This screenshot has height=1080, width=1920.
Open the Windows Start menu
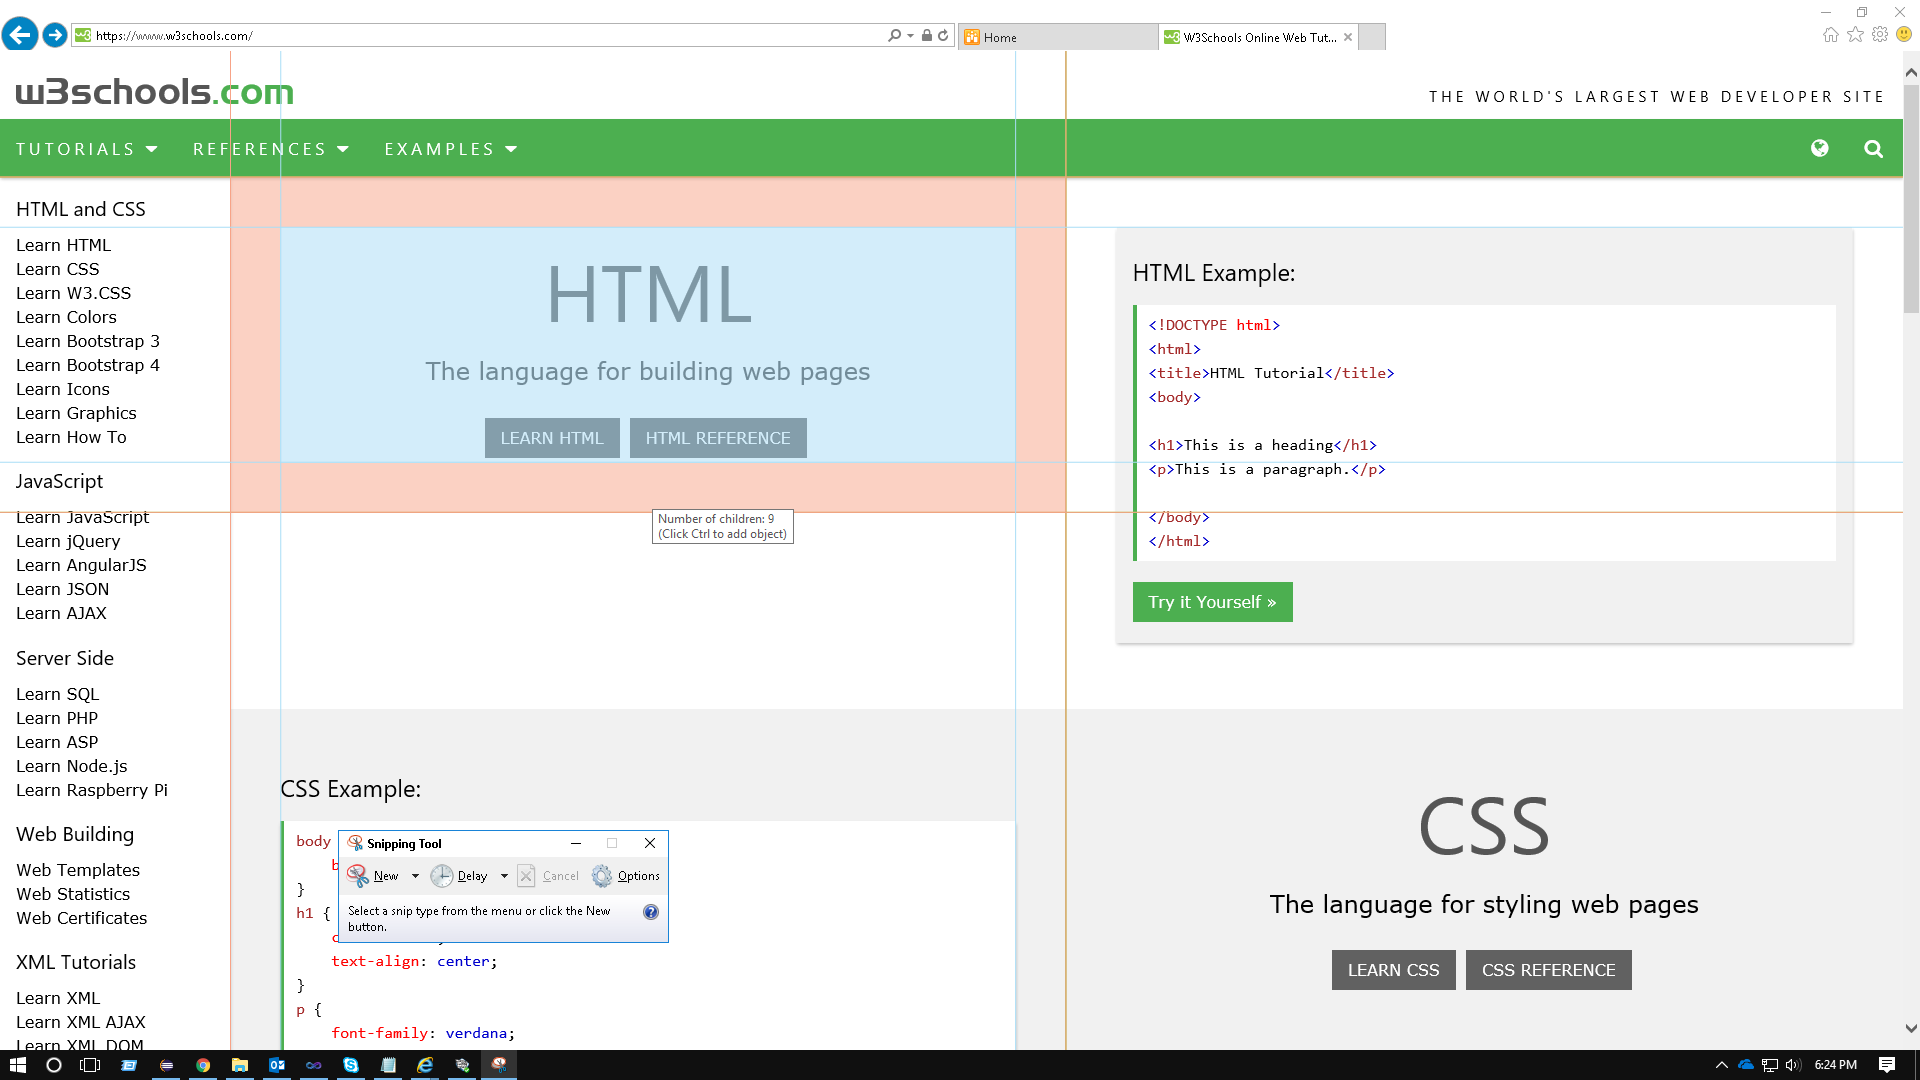pyautogui.click(x=17, y=1065)
